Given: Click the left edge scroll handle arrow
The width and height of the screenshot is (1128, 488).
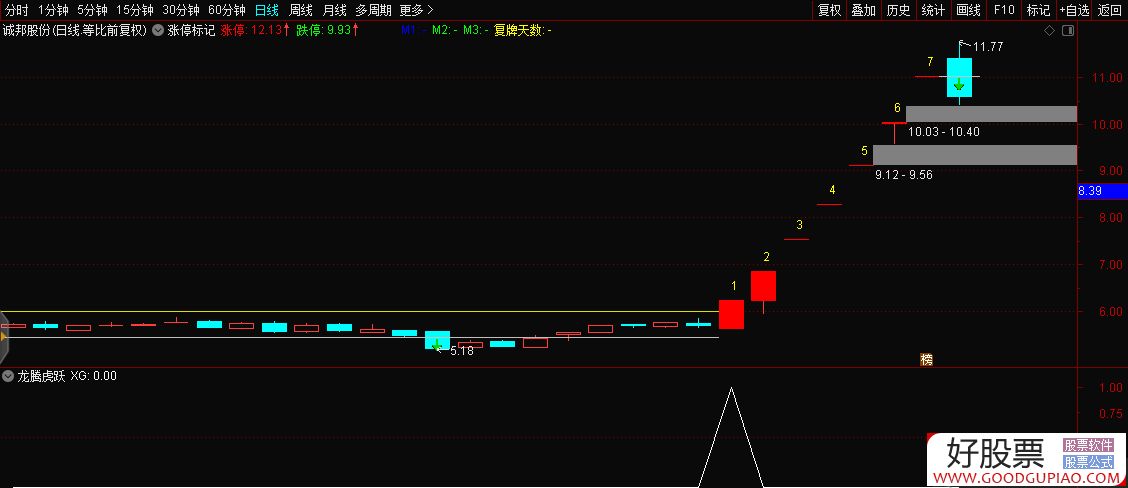Looking at the screenshot, I should pyautogui.click(x=3, y=338).
